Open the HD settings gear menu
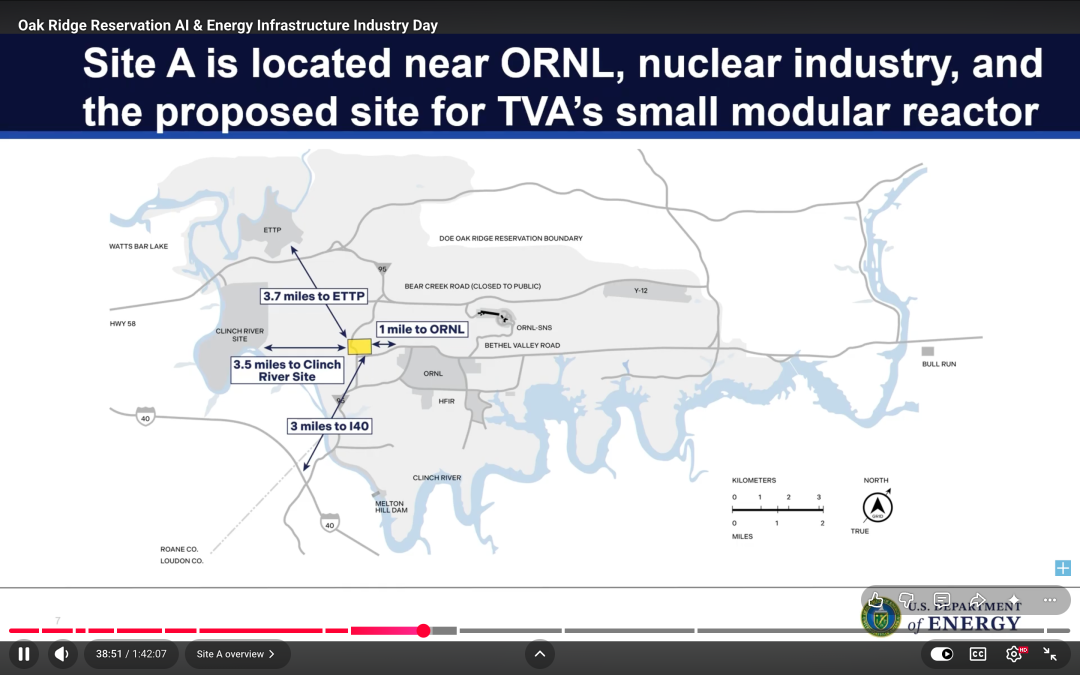This screenshot has height=675, width=1080. [x=1015, y=654]
